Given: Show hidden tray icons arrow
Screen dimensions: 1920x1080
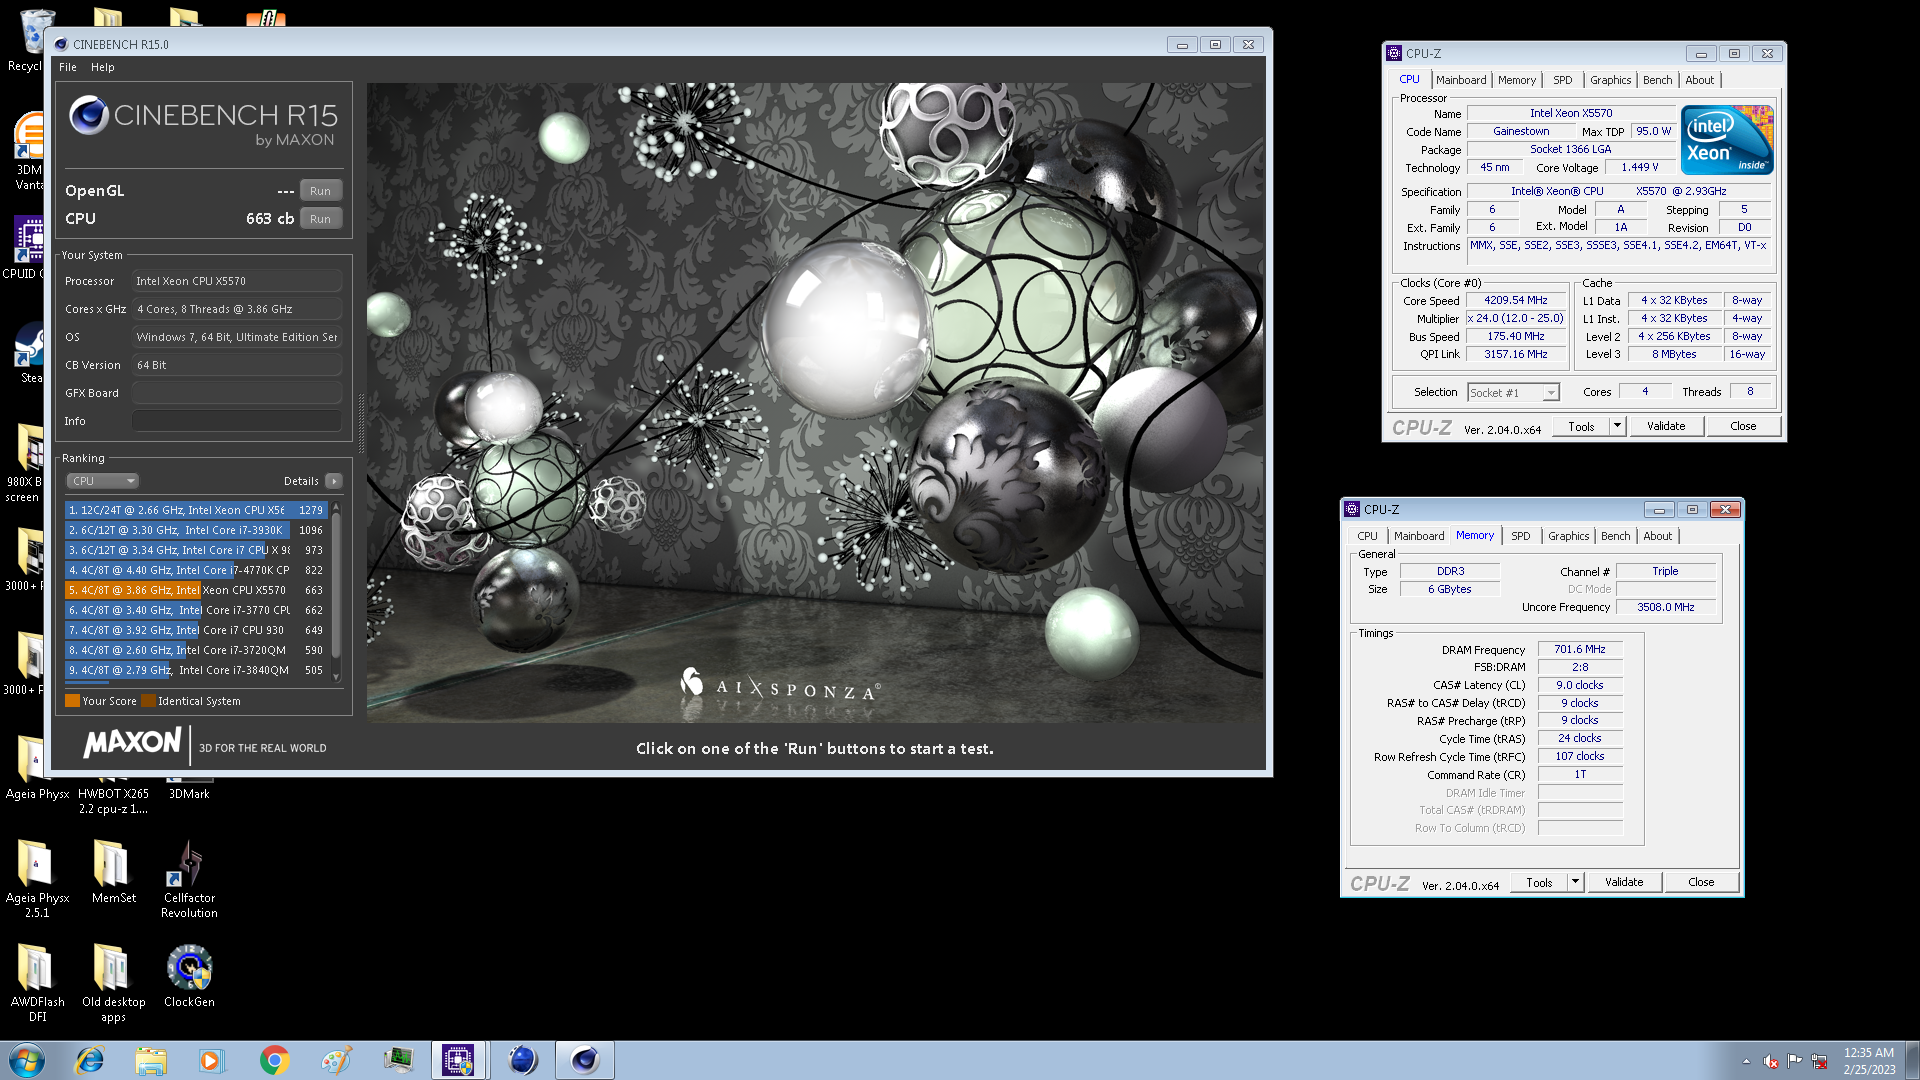Looking at the screenshot, I should coord(1746,1061).
